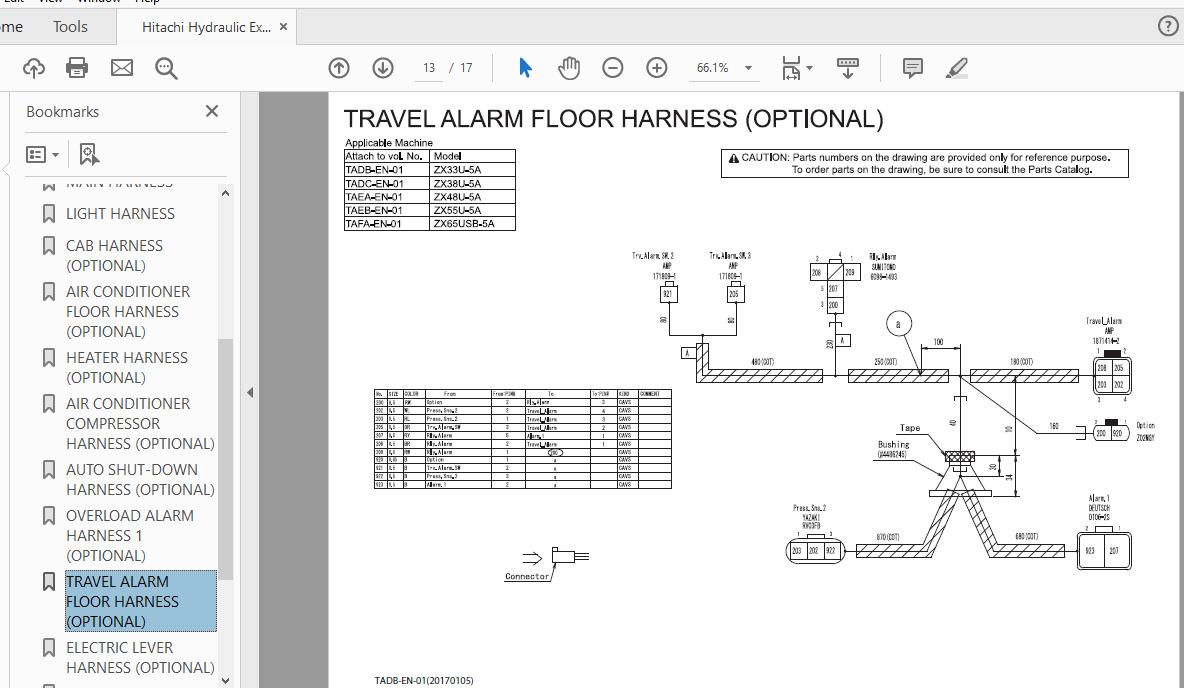Switch to Hitachi Hydraulic Ex... document tab
This screenshot has height=688, width=1184.
206,27
